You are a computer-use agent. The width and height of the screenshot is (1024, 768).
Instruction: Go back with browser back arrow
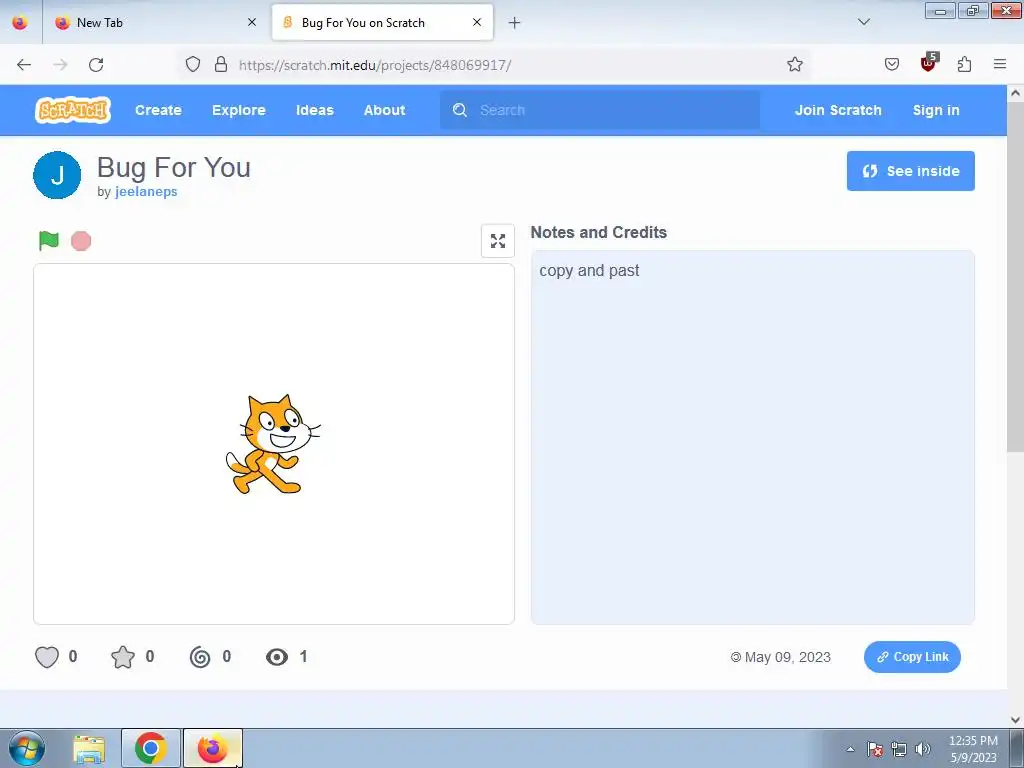24,64
